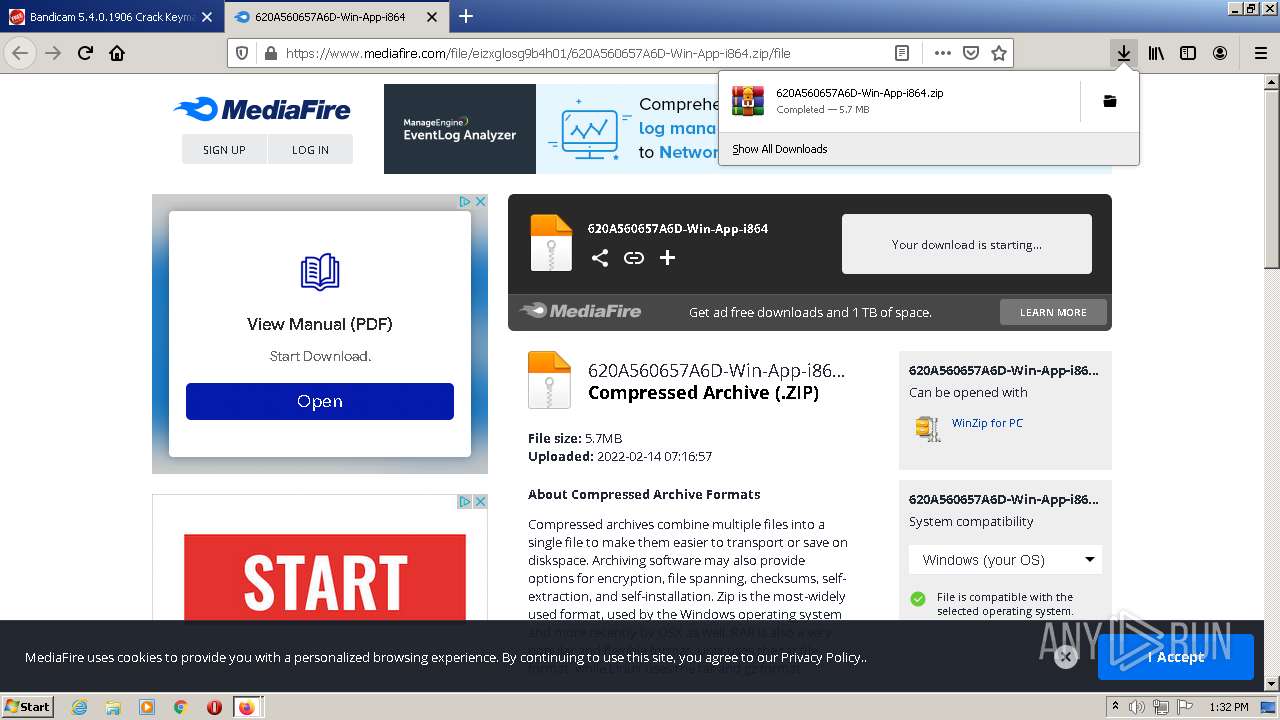Go back with the browser back arrow
1280x720 pixels.
(20, 53)
